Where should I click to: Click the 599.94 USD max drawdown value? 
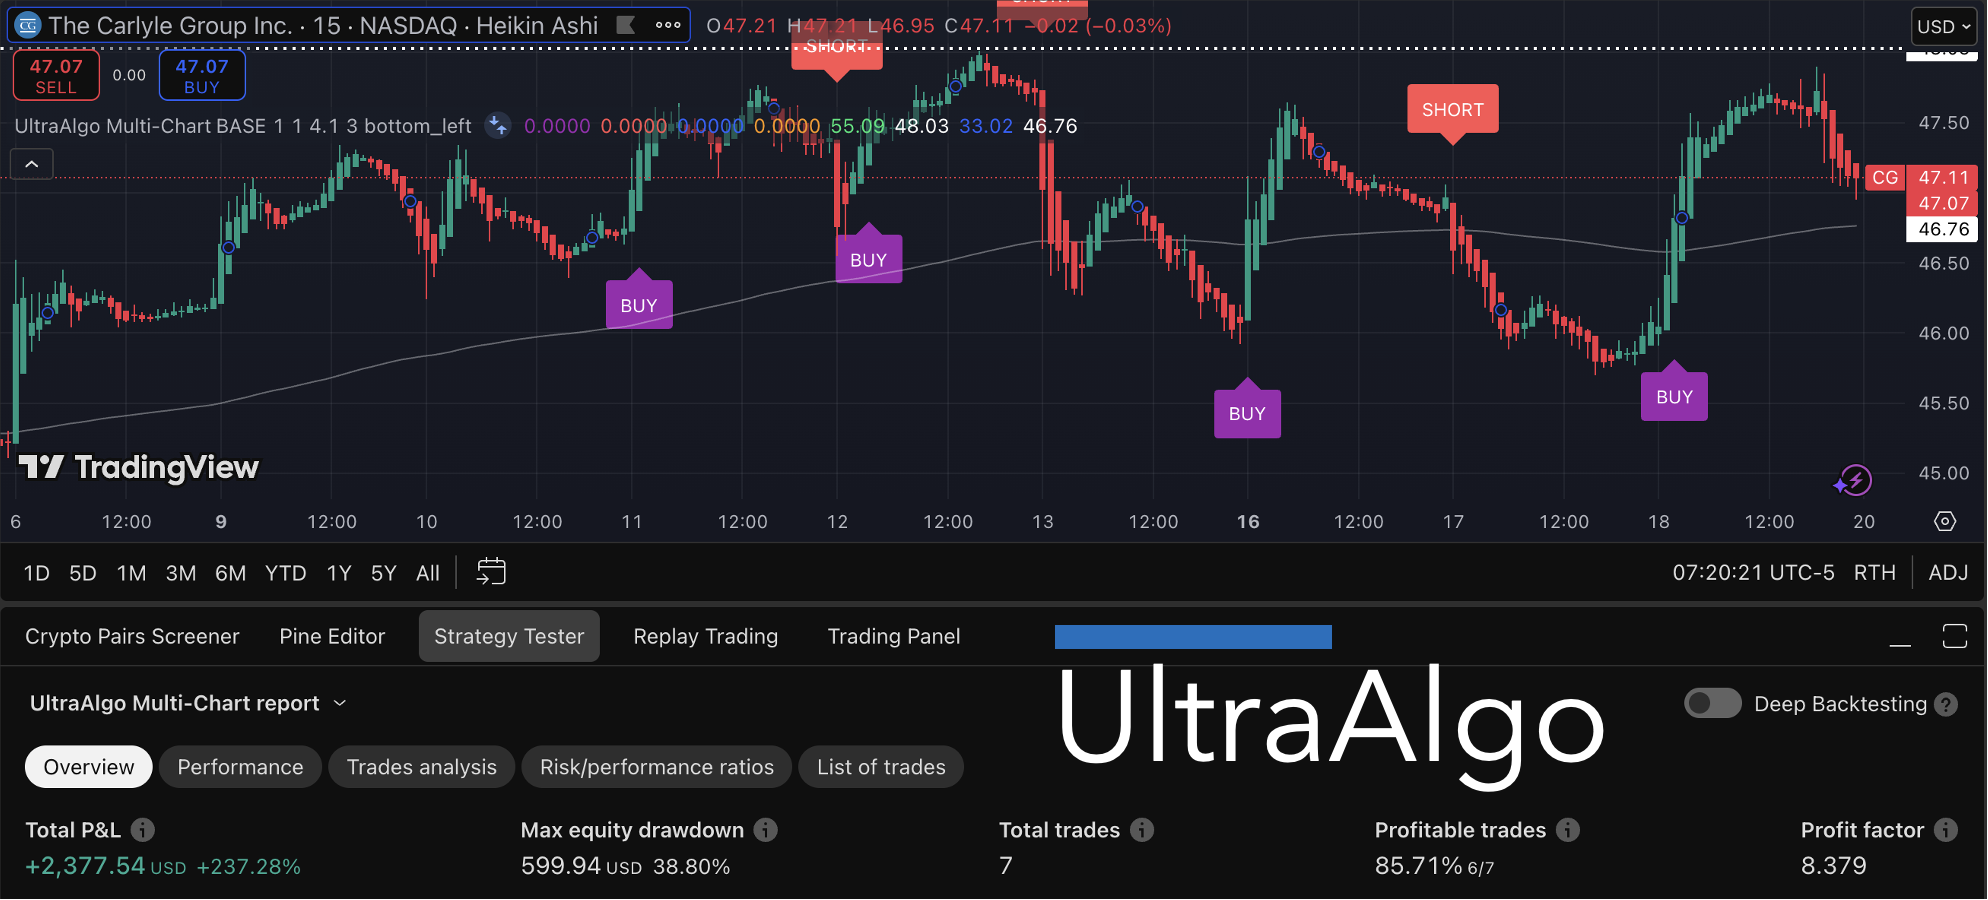pyautogui.click(x=581, y=866)
